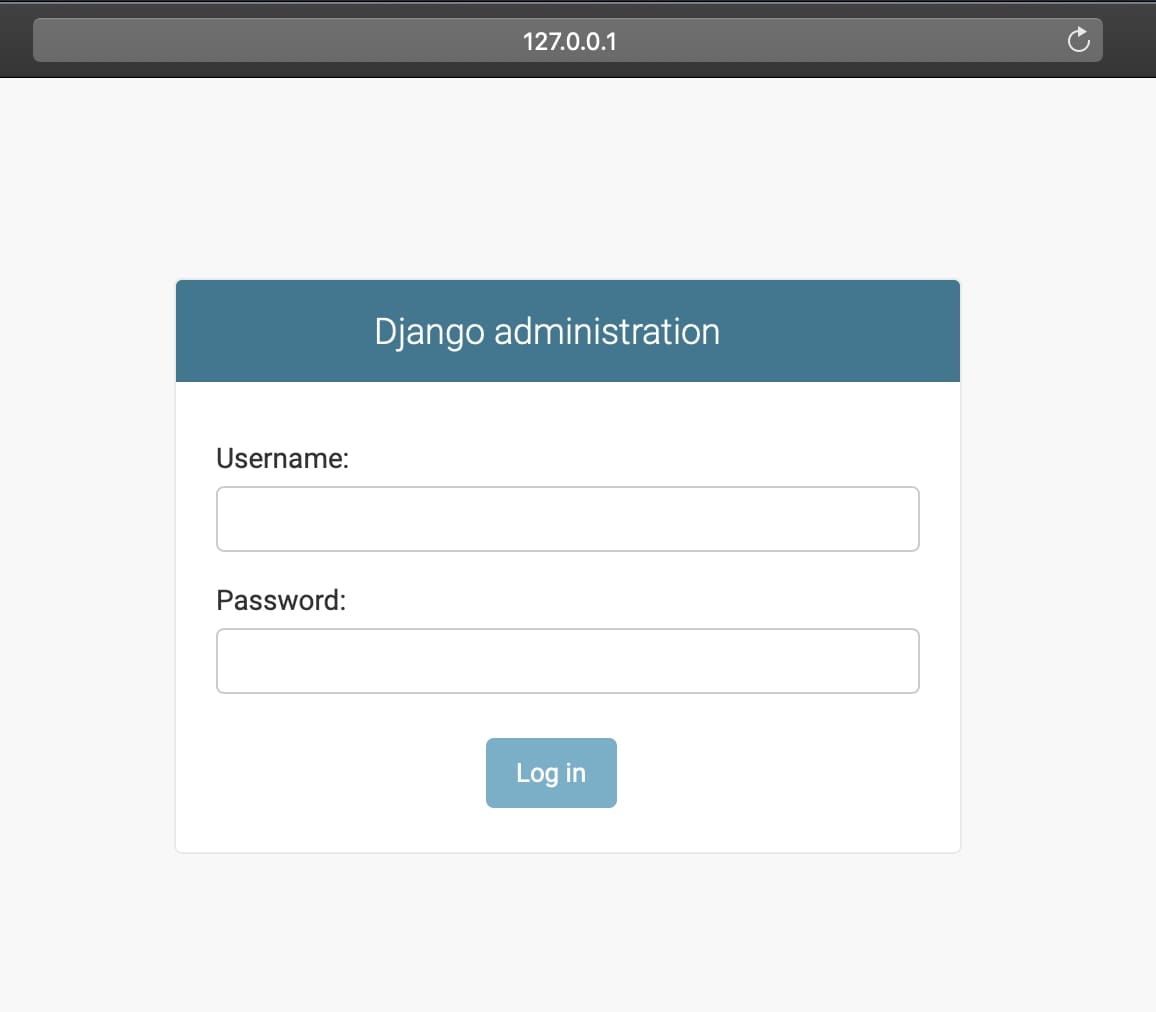Screen dimensions: 1156x1012
Task: Select the Username input field
Action: [568, 519]
